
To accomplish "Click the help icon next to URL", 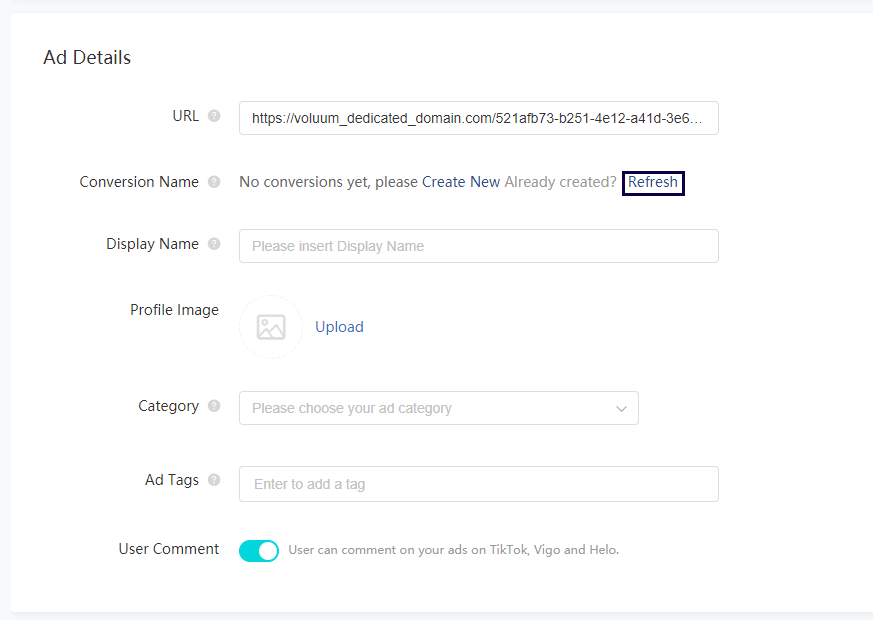I will point(214,116).
